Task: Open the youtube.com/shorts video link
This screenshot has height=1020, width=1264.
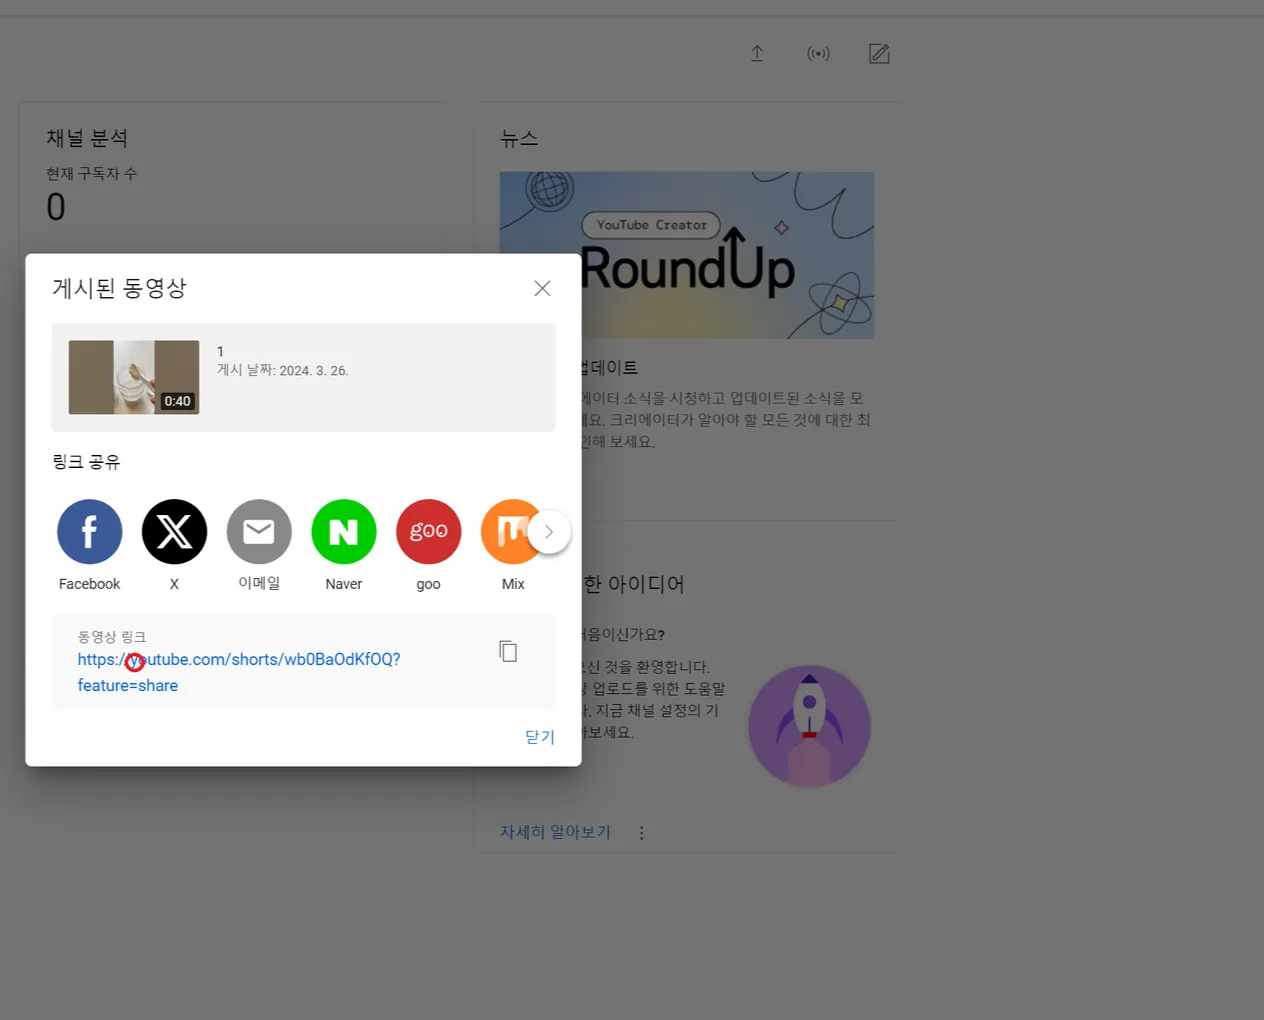Action: (239, 672)
